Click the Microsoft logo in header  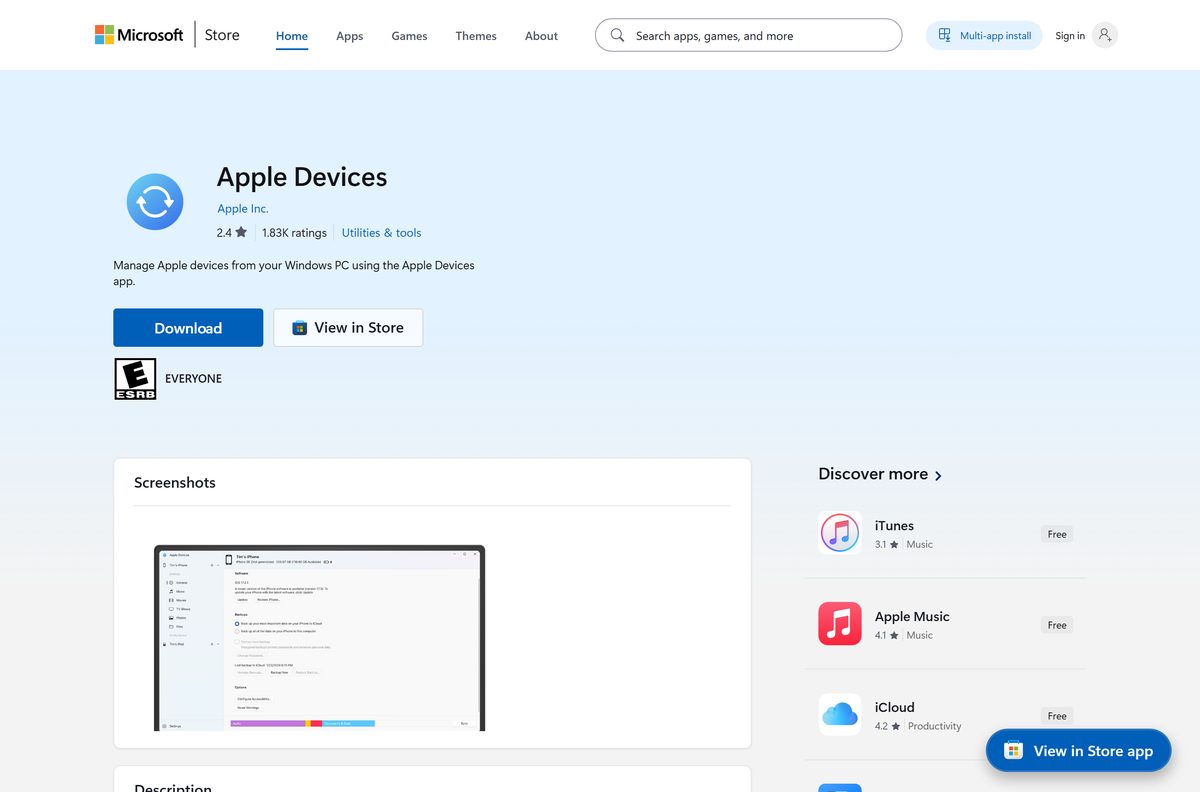[139, 35]
